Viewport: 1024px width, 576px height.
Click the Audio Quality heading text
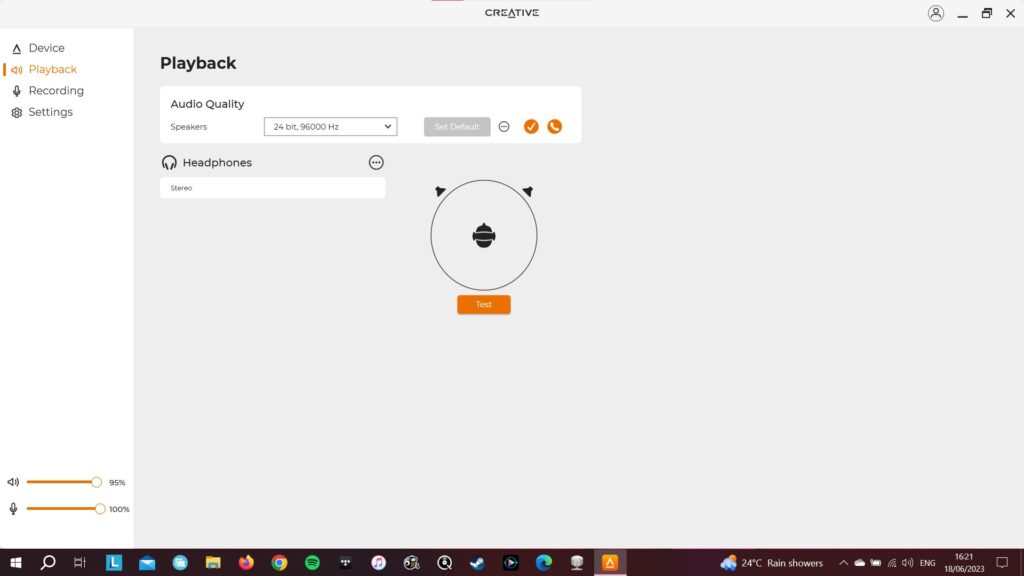[x=207, y=104]
